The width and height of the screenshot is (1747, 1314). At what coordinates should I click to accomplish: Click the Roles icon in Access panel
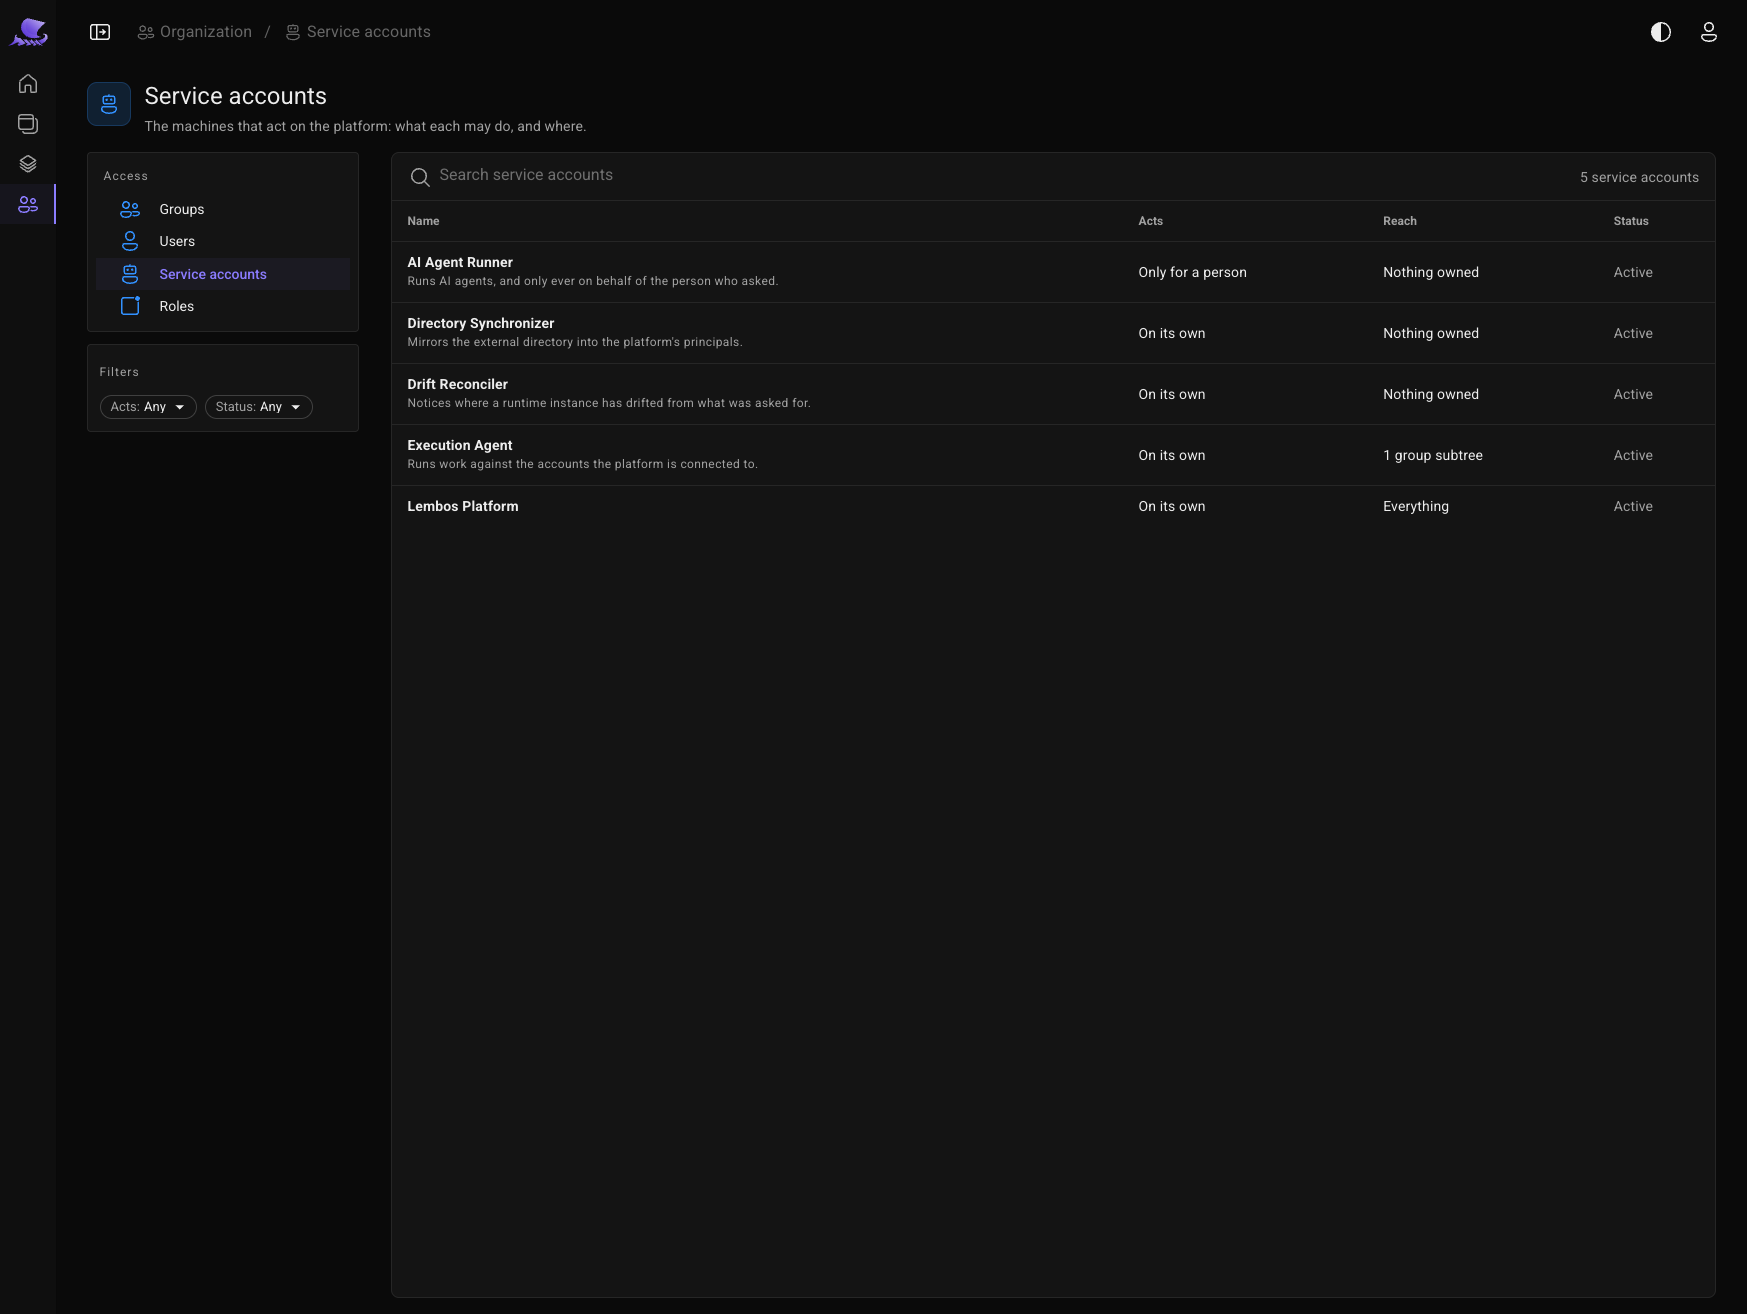tap(130, 306)
